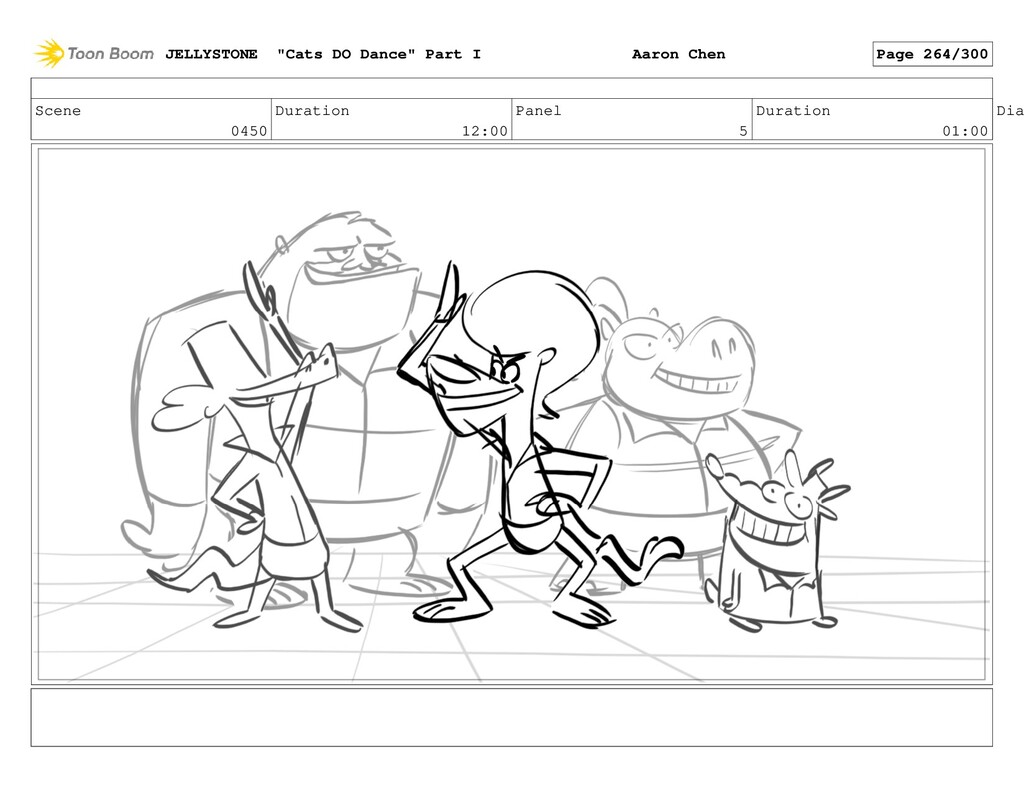Click the Scene label in the header
The width and height of the screenshot is (1024, 793).
pyautogui.click(x=58, y=110)
